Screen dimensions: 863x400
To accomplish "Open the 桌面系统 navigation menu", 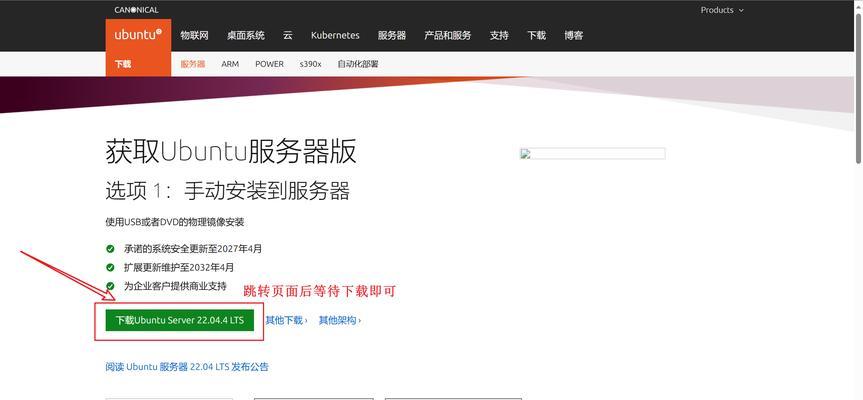I will pos(245,35).
